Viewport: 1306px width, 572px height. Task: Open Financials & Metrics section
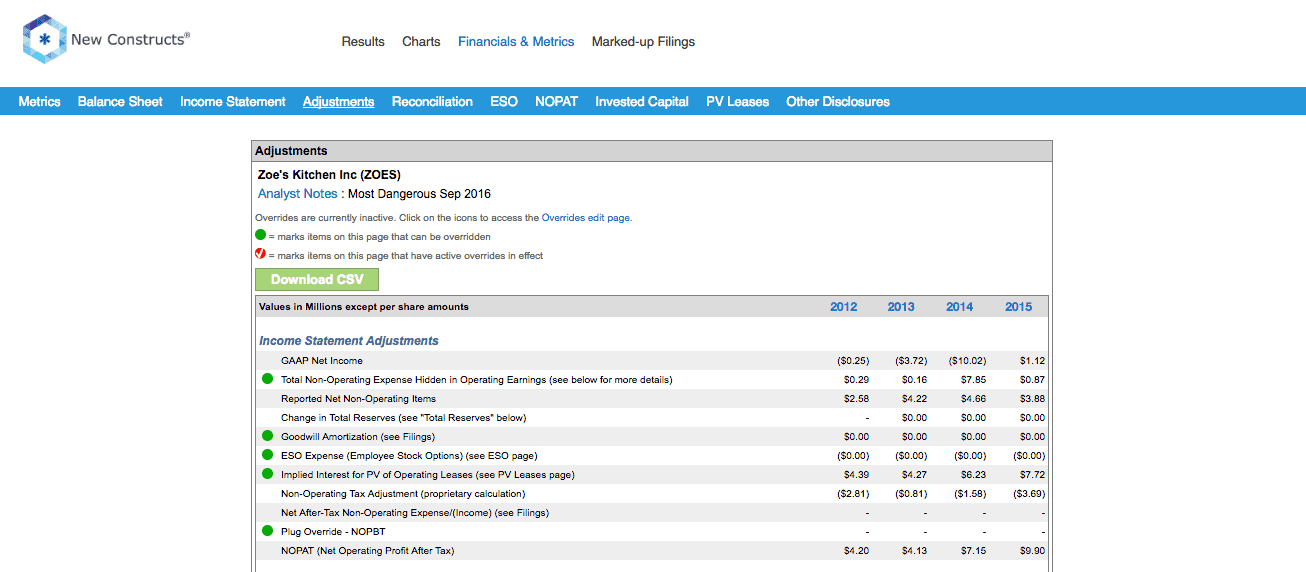point(516,42)
